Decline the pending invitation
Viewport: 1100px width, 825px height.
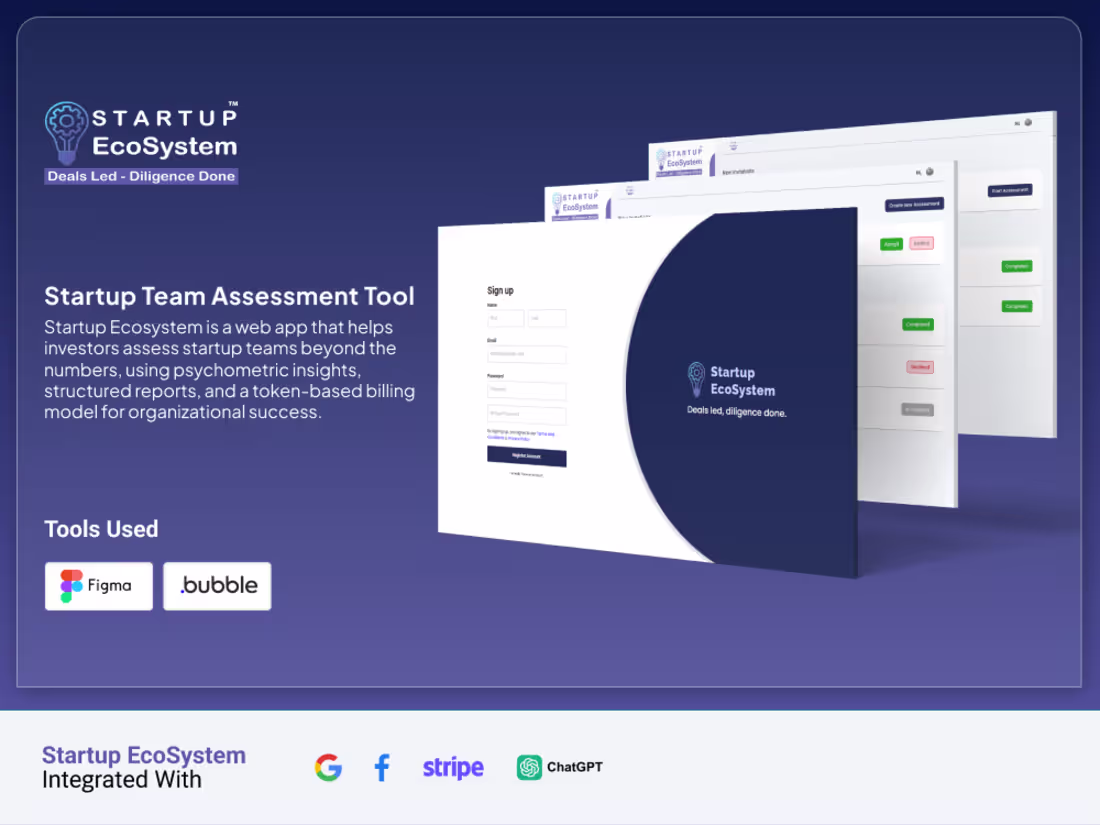click(921, 243)
